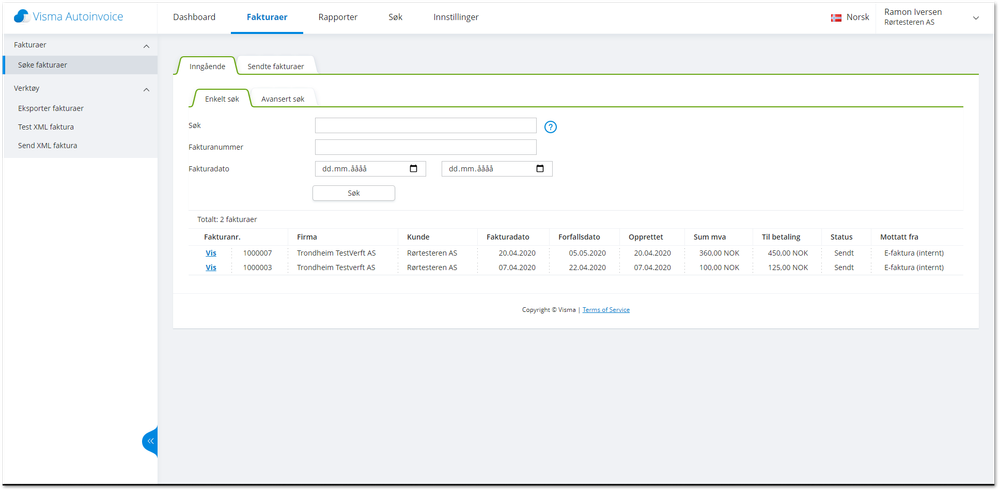Click the second Fakturadato date field
Image resolution: width=999 pixels, height=490 pixels.
point(497,169)
